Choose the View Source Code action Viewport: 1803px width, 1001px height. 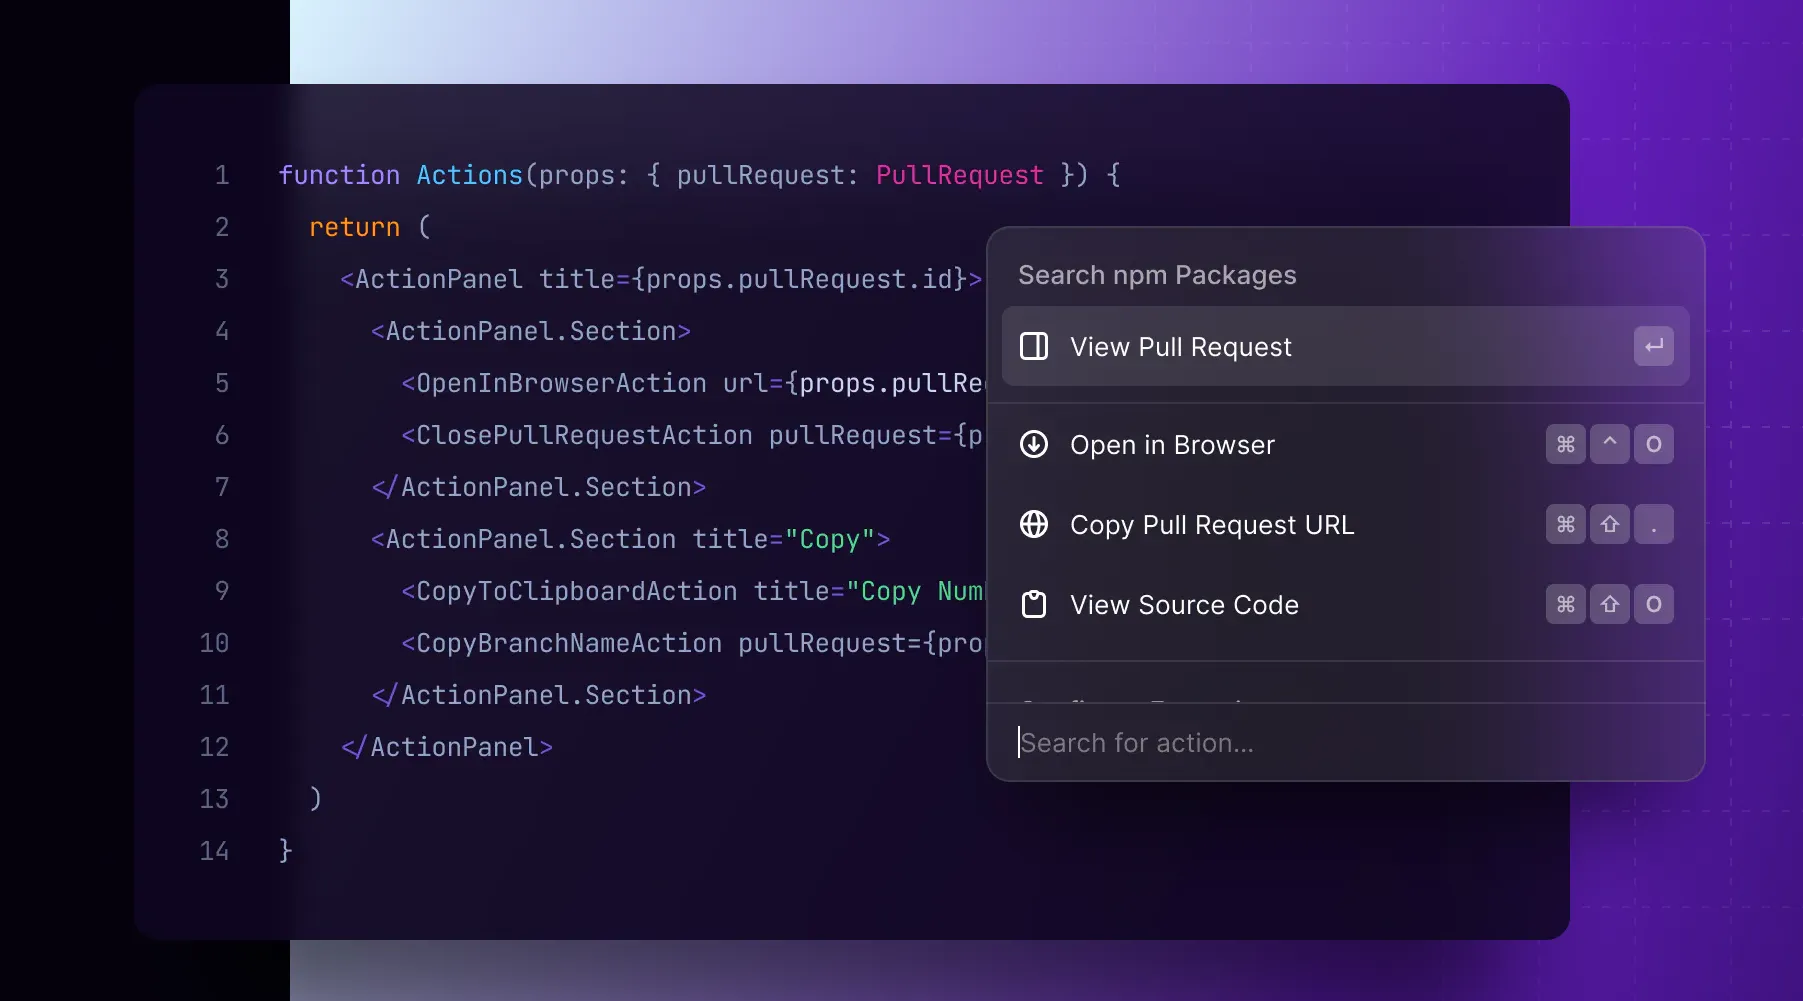pos(1184,605)
